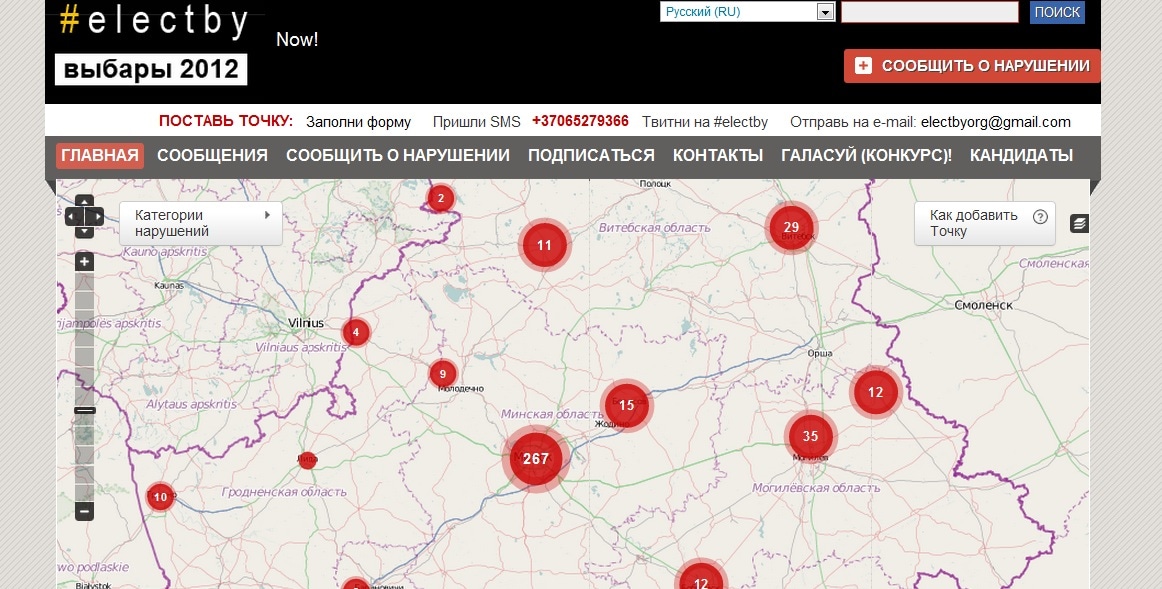
Task: Select the cluster marker showing 29
Action: 791,228
